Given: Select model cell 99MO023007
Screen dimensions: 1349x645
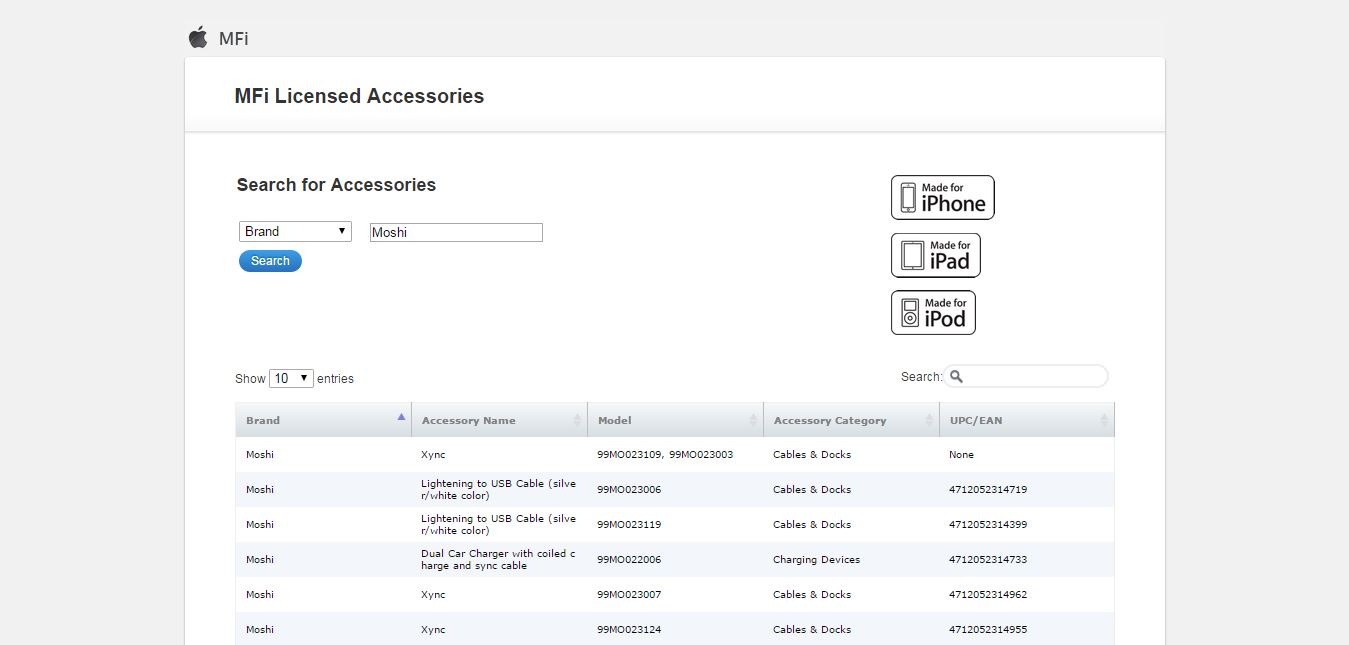Looking at the screenshot, I should coord(629,595).
